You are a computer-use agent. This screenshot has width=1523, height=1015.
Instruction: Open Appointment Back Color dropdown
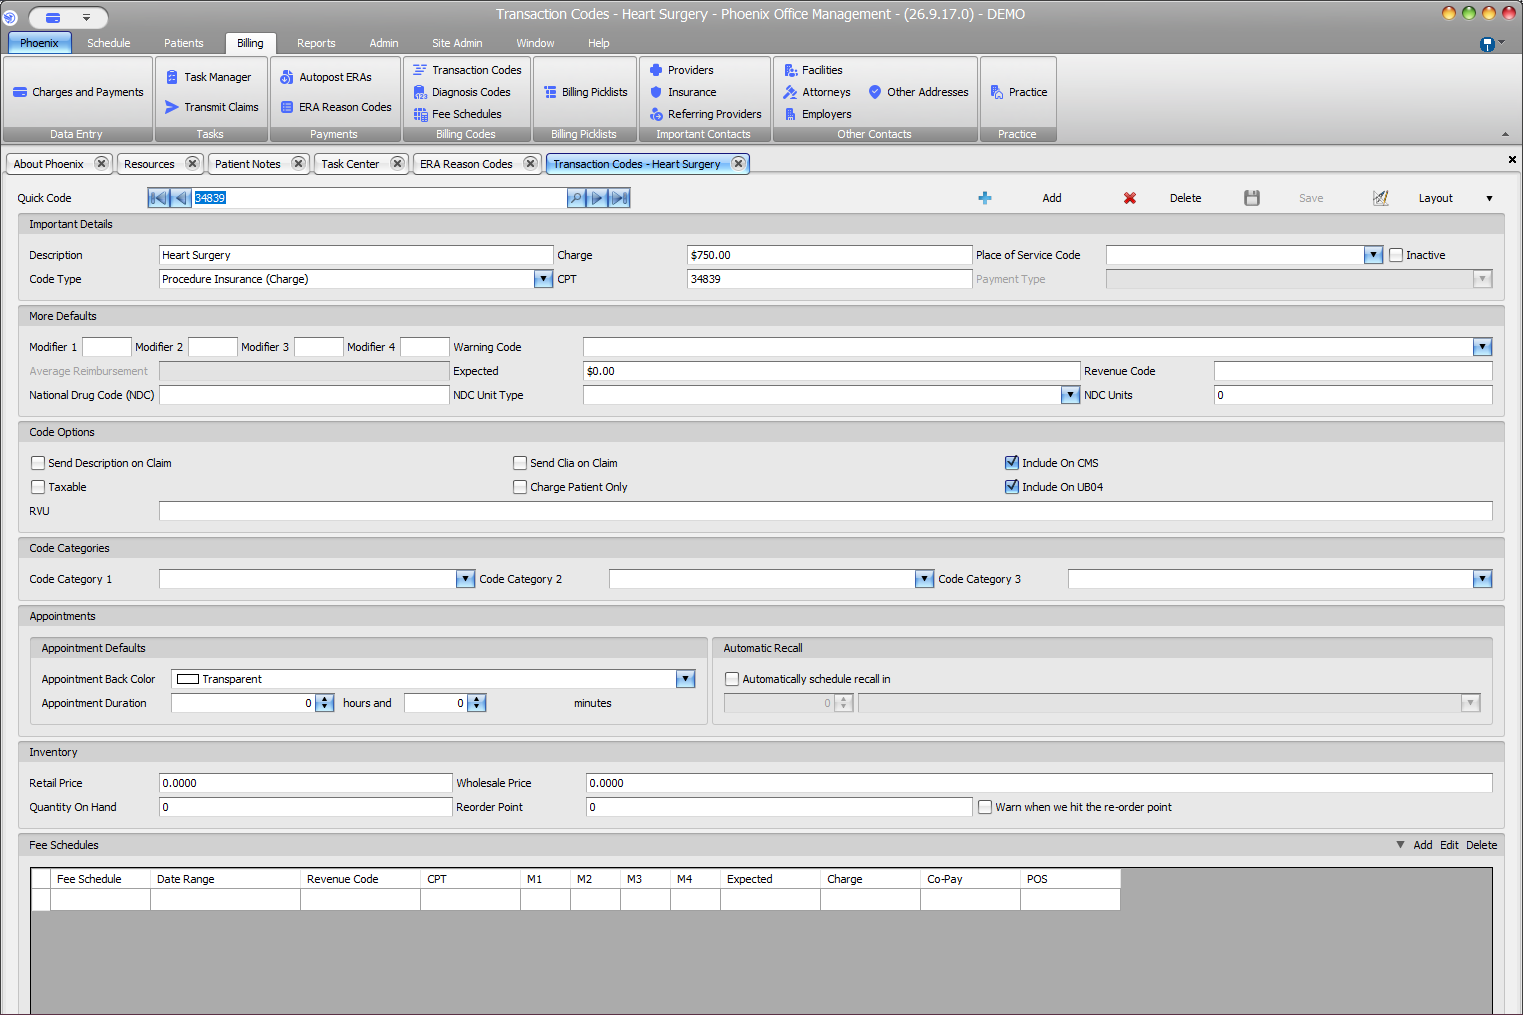click(685, 679)
